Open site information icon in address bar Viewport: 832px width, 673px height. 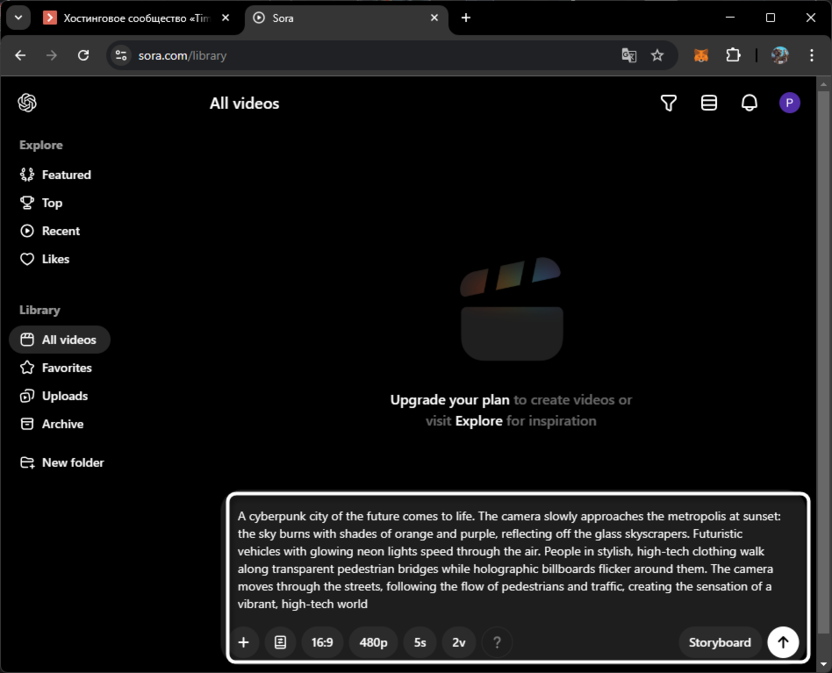pyautogui.click(x=121, y=55)
